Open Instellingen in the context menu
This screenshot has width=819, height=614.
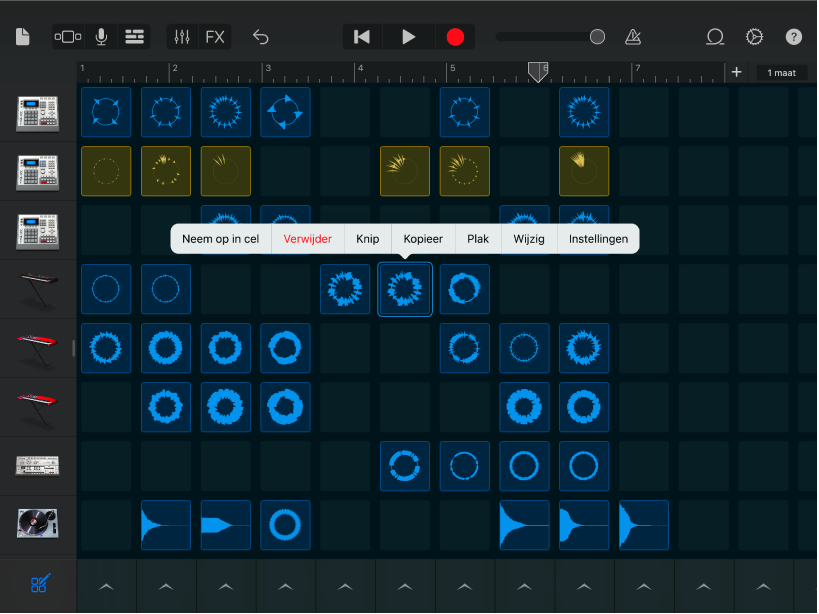(x=598, y=239)
